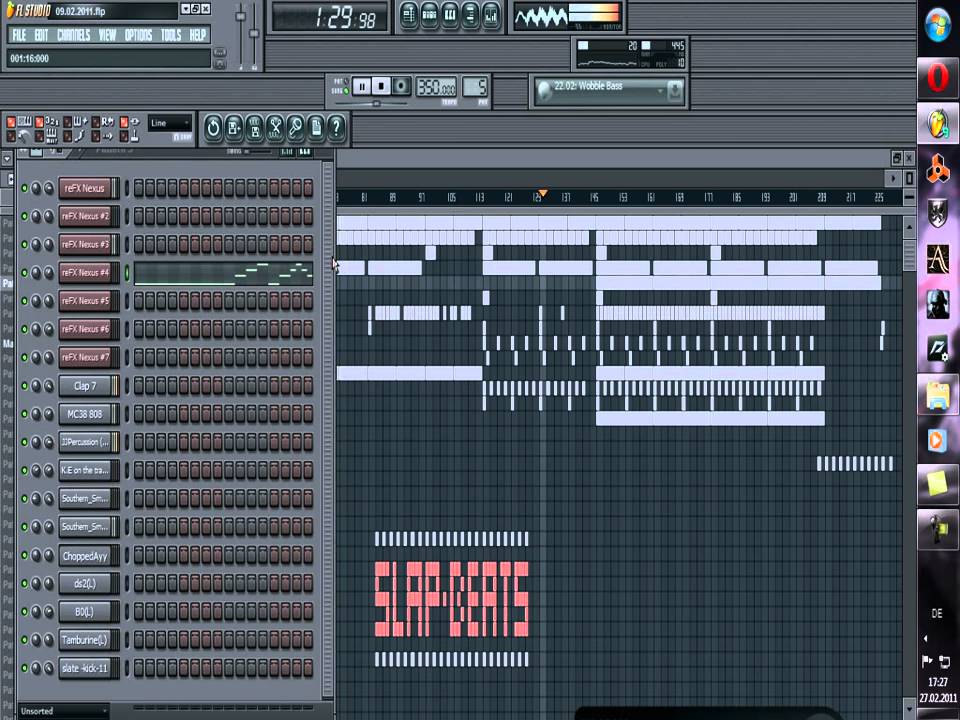
Task: Open the CHANNELS menu
Action: (x=73, y=35)
